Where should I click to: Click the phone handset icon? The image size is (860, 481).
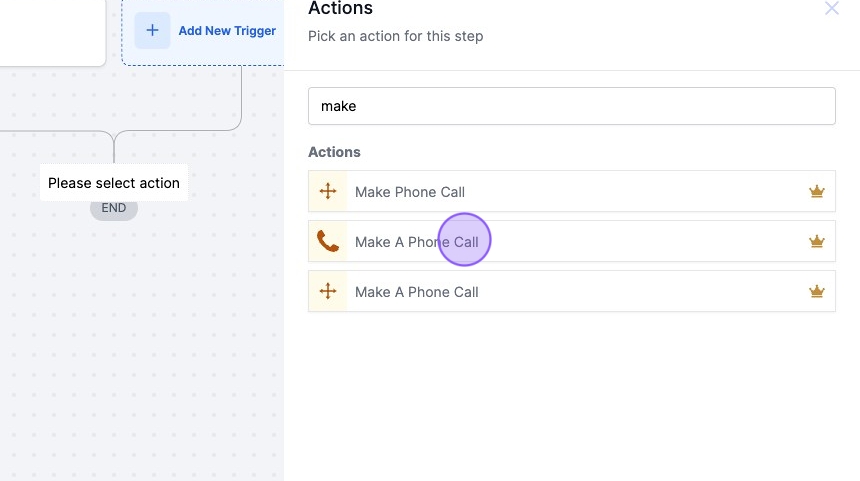coord(328,241)
